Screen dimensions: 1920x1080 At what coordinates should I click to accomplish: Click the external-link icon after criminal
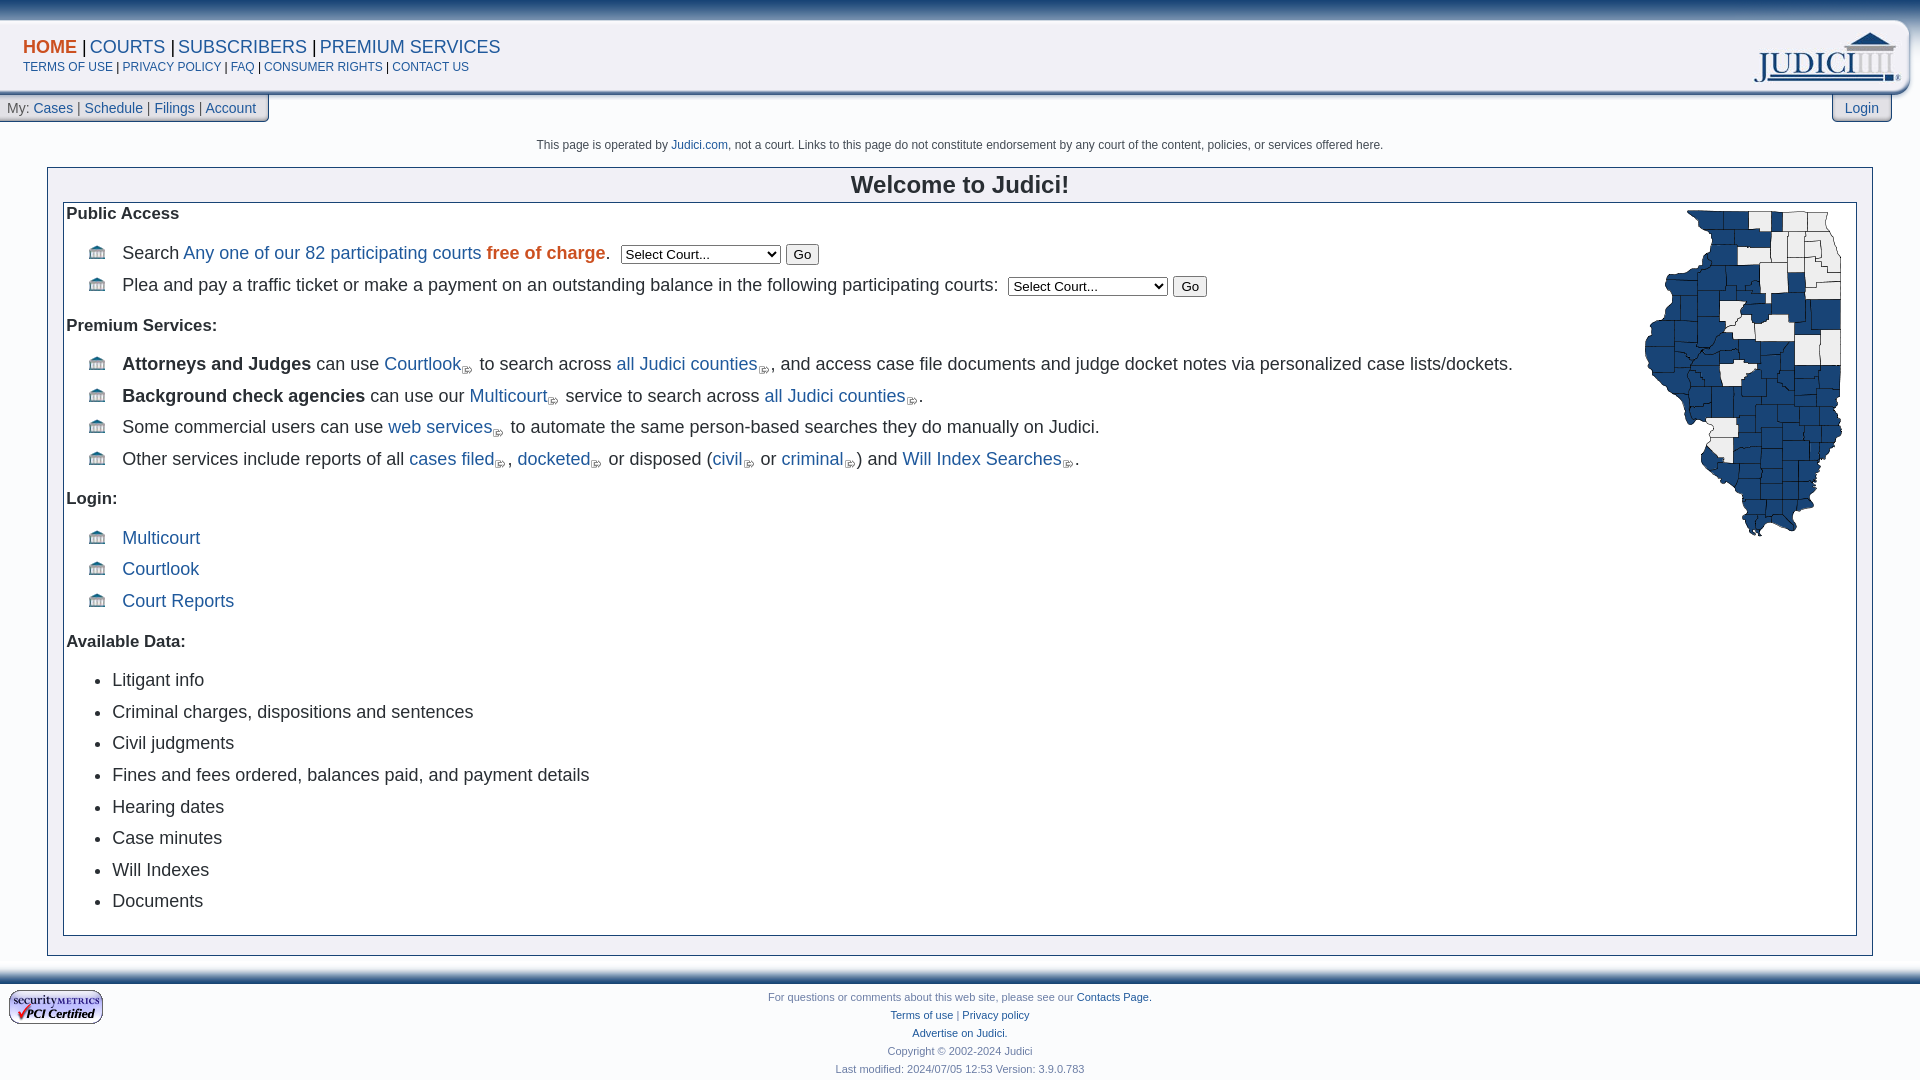(x=850, y=465)
